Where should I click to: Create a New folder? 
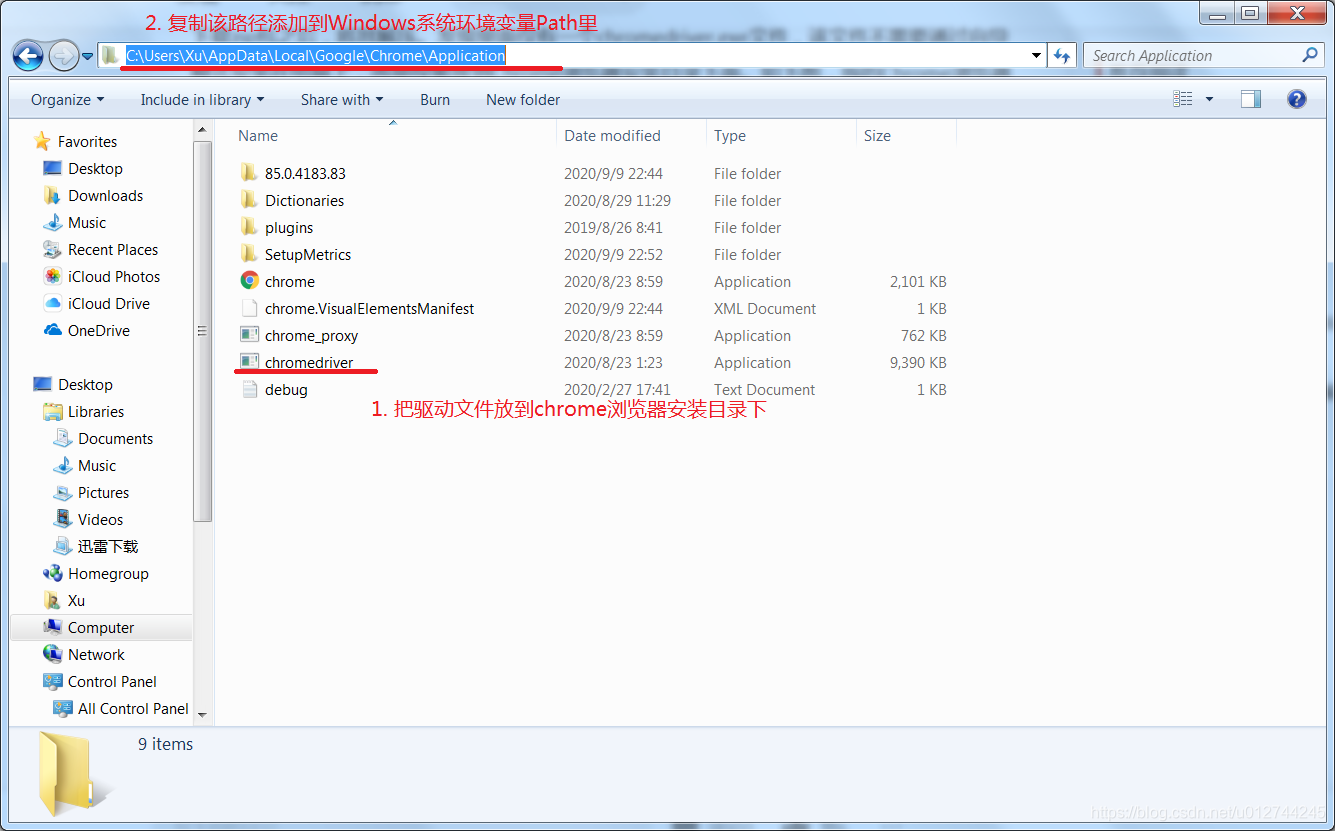click(523, 100)
